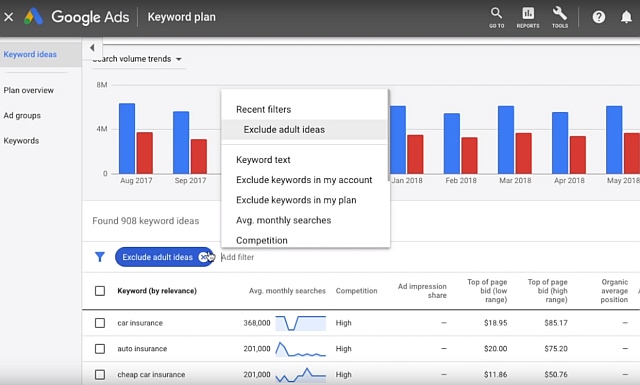Check the auto insurance row checkbox
Image resolution: width=640 pixels, height=385 pixels.
(100, 349)
